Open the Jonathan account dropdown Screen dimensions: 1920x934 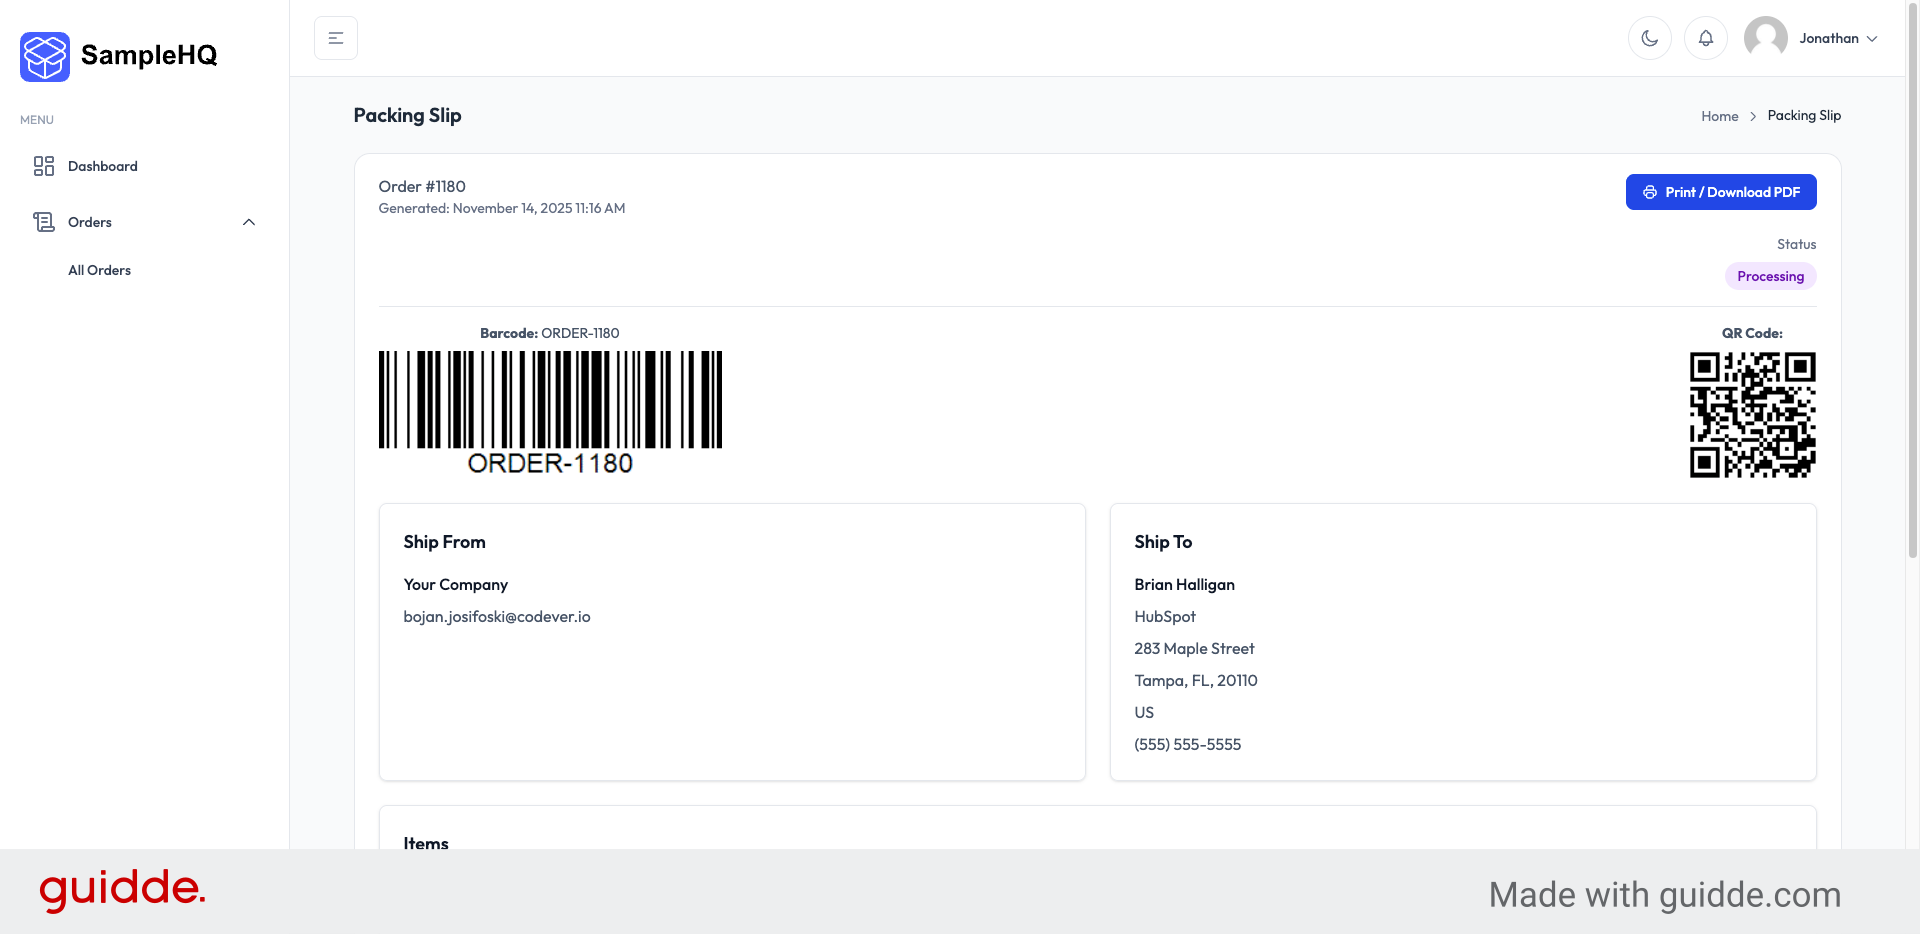tap(1836, 38)
